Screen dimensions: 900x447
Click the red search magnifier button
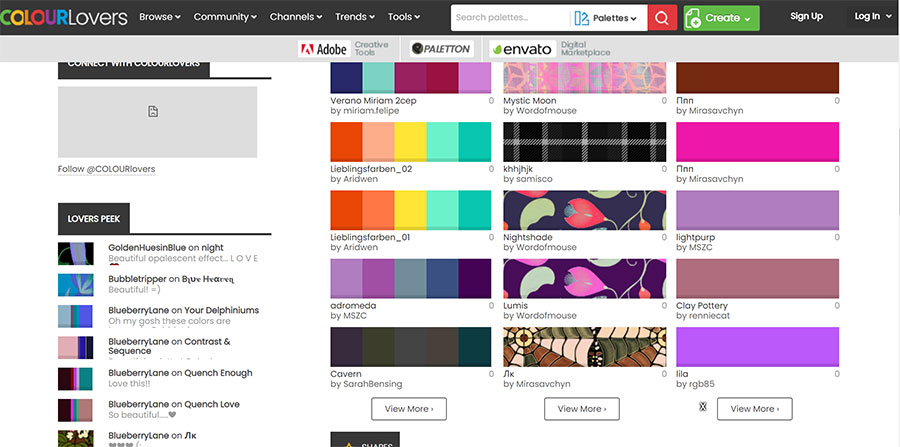pos(662,18)
